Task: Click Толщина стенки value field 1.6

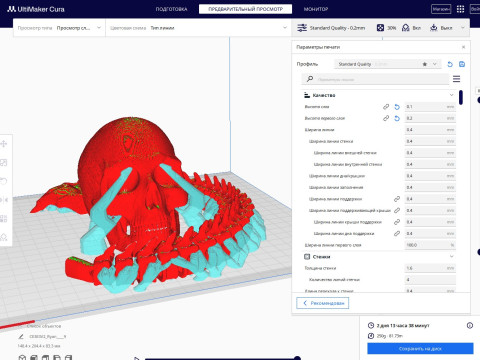Action: [x=430, y=268]
